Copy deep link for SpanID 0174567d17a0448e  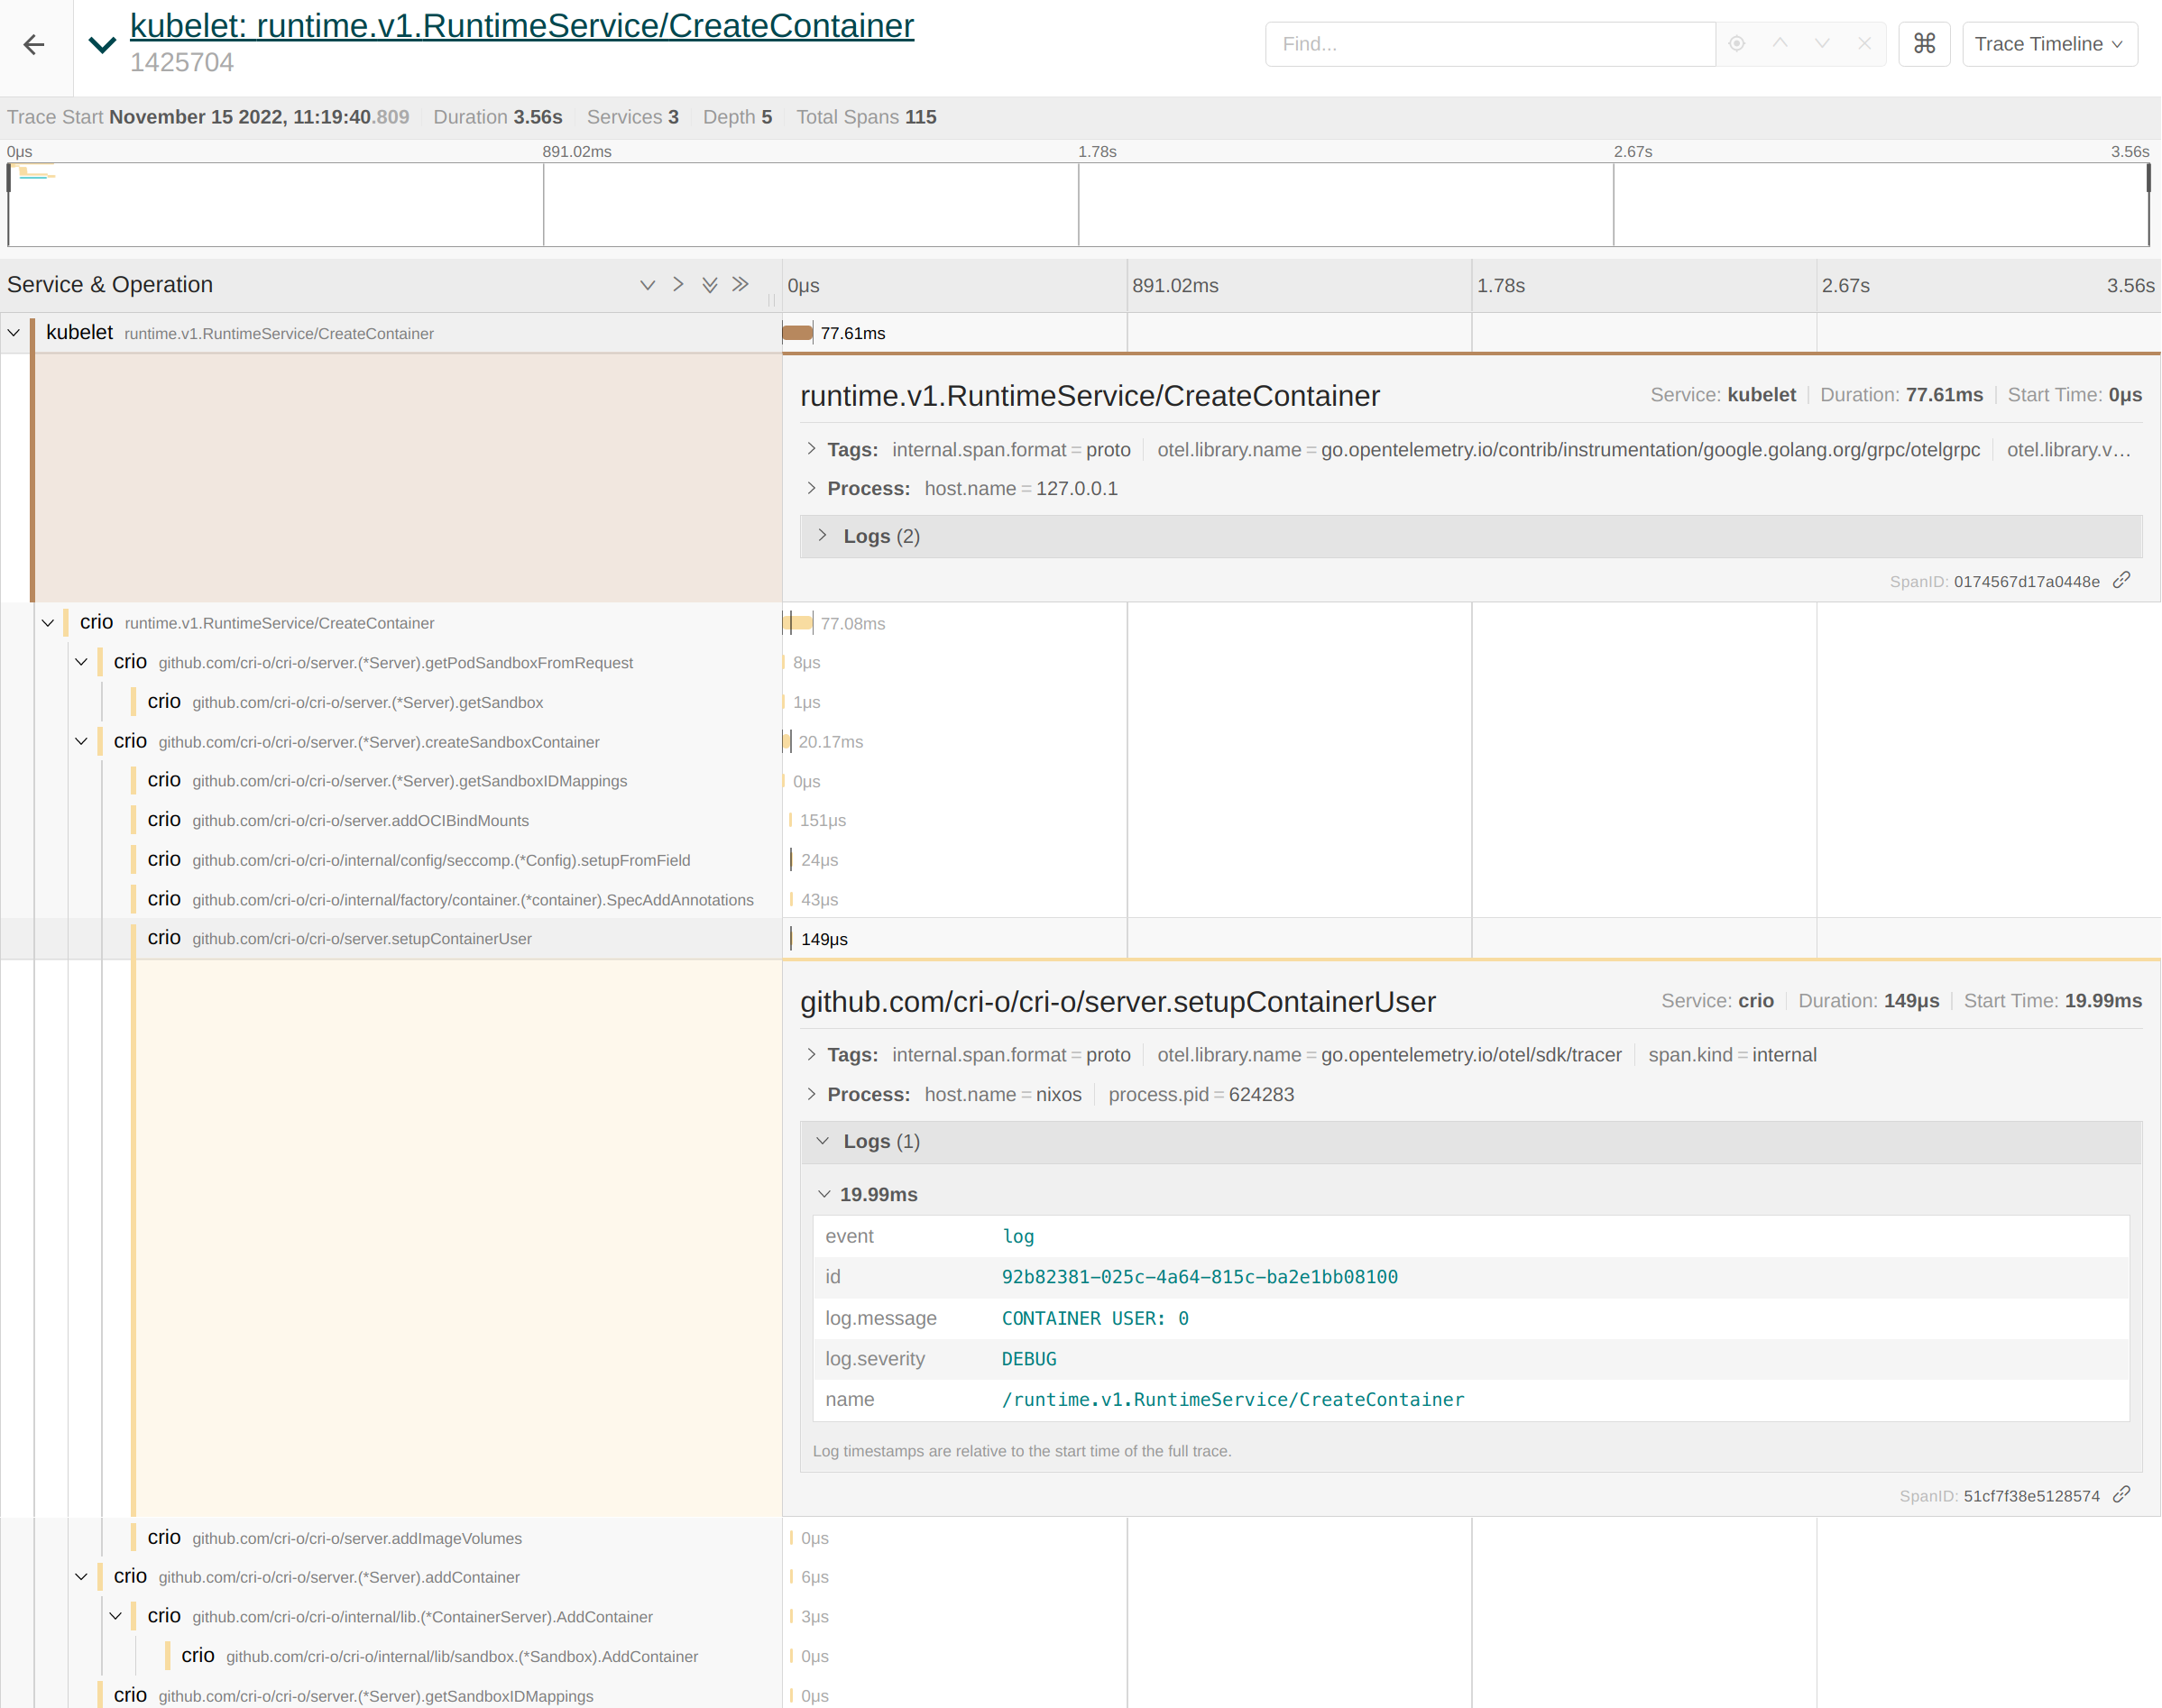coord(2121,580)
